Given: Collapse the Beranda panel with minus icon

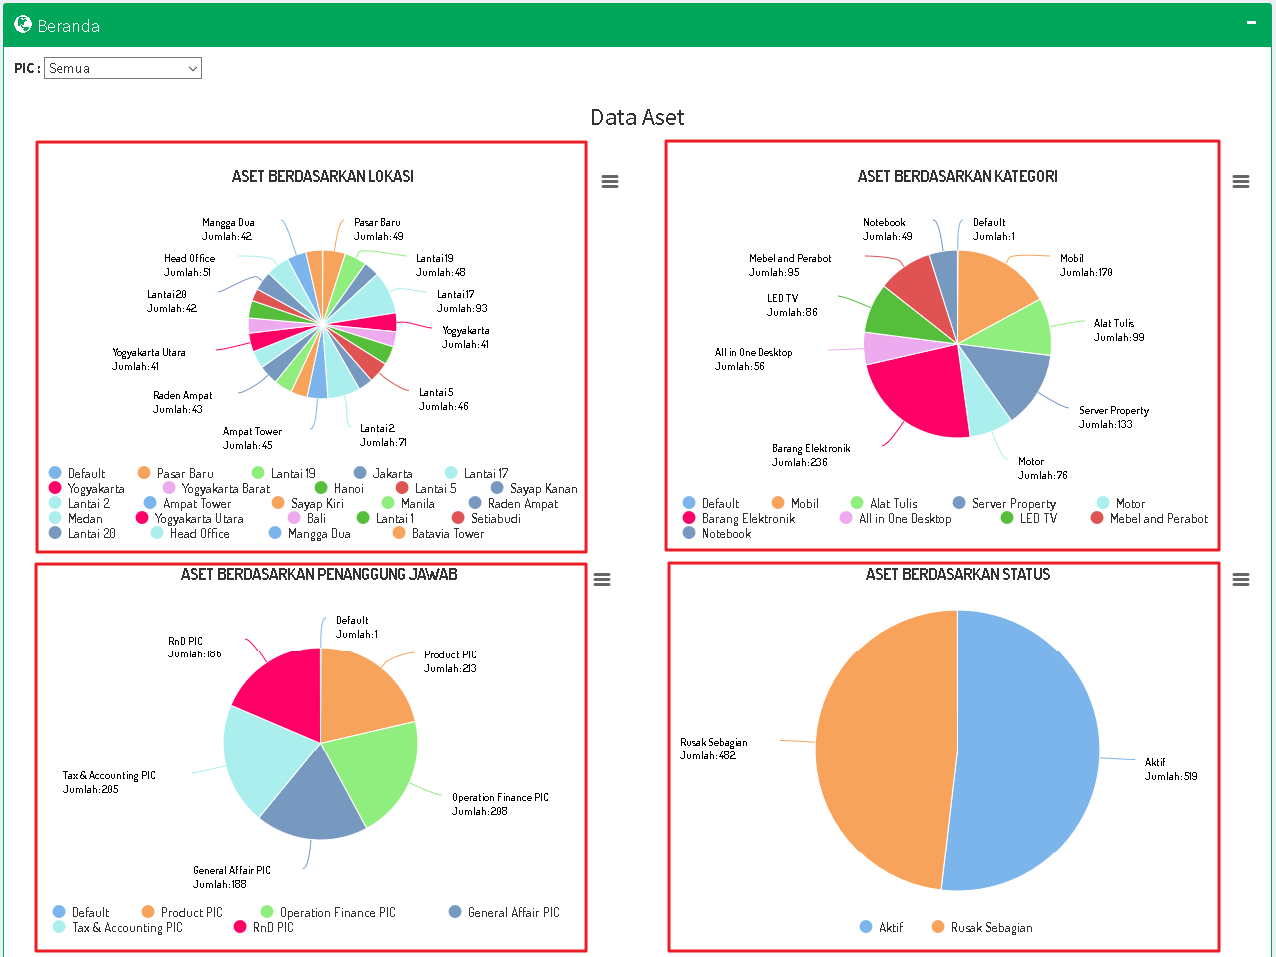Looking at the screenshot, I should click(1251, 23).
